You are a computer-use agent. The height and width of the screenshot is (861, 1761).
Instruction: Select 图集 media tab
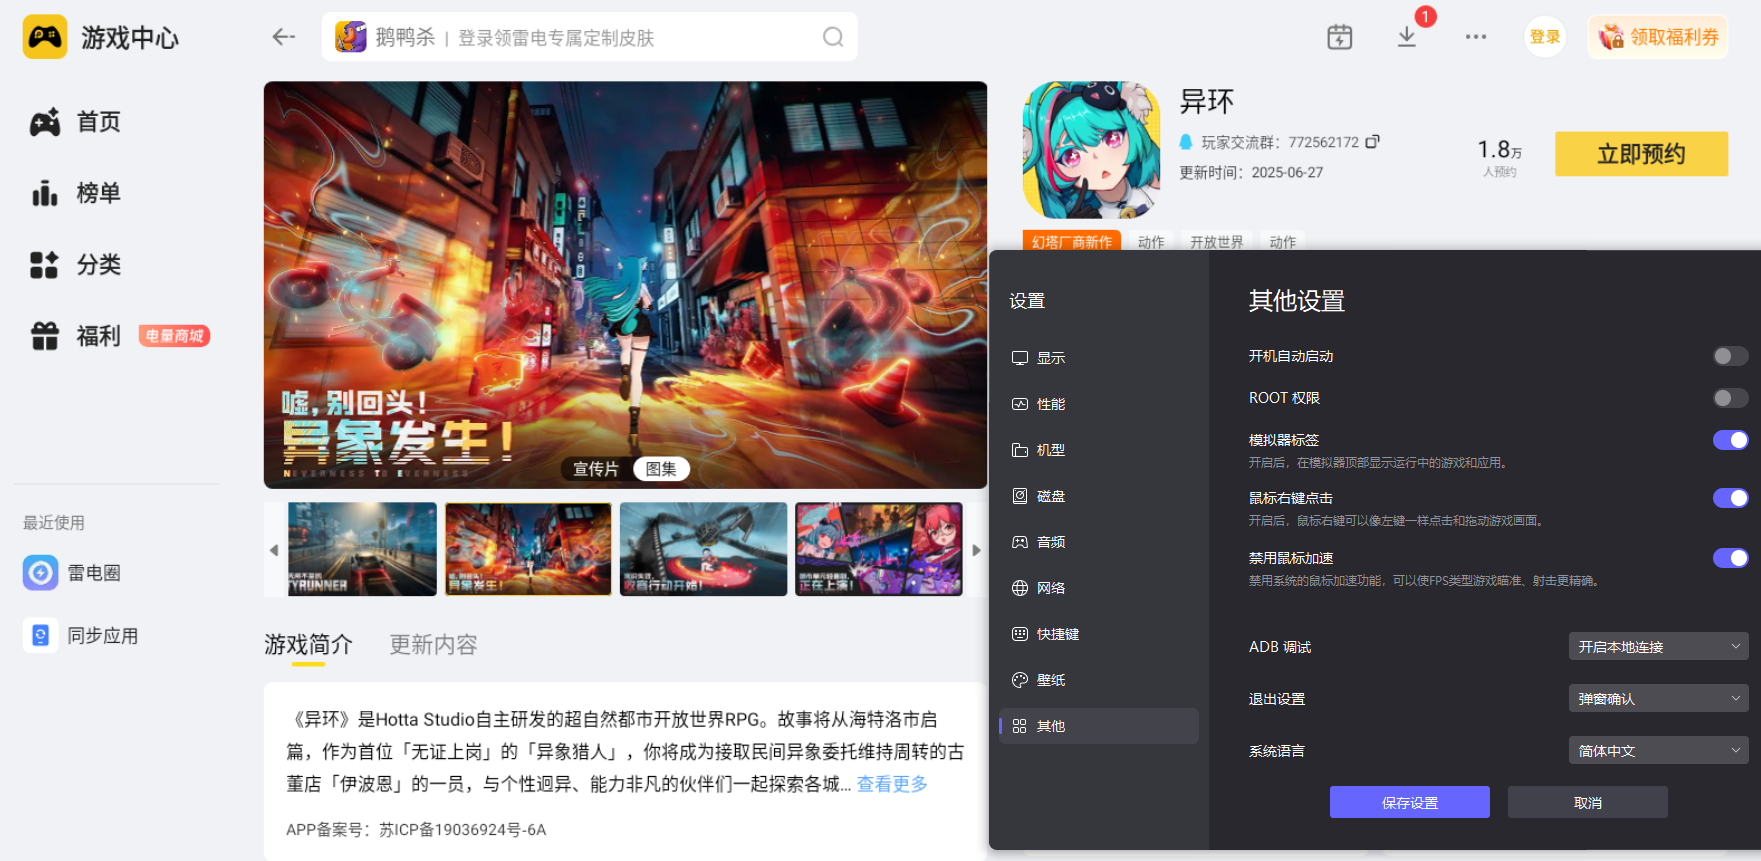tap(661, 469)
